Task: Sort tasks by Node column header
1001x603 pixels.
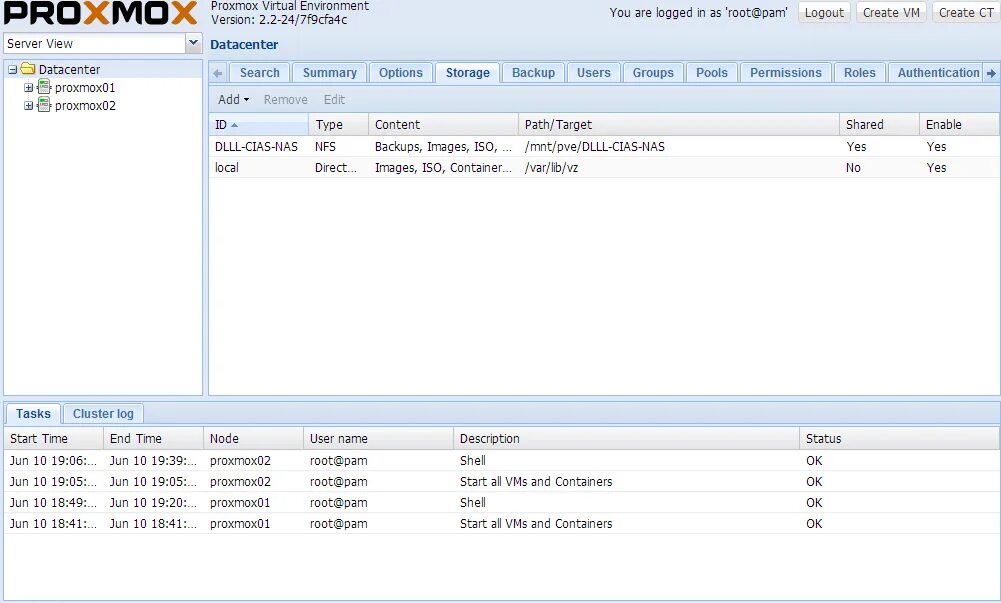Action: 253,439
